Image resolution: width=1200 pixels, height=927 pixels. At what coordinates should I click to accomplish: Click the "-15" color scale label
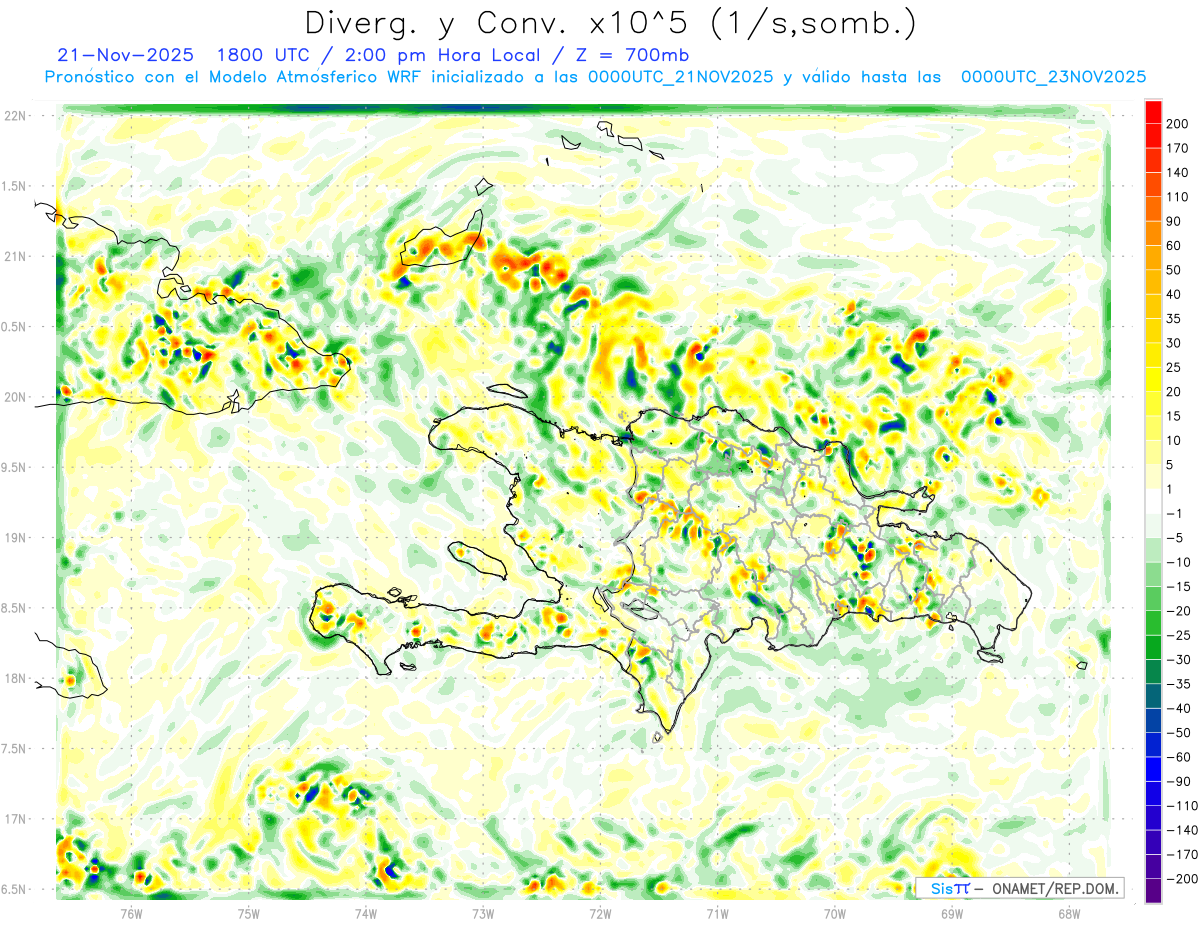click(1178, 587)
